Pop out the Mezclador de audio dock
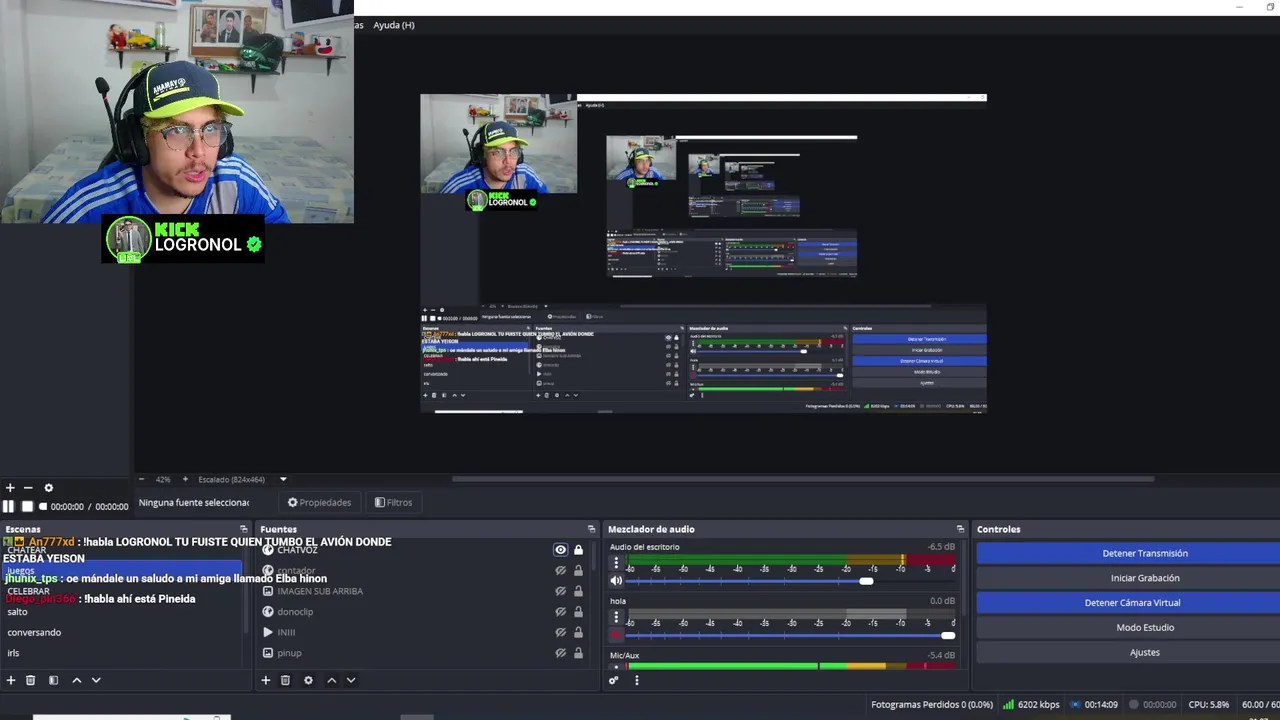This screenshot has height=720, width=1280. tap(960, 529)
